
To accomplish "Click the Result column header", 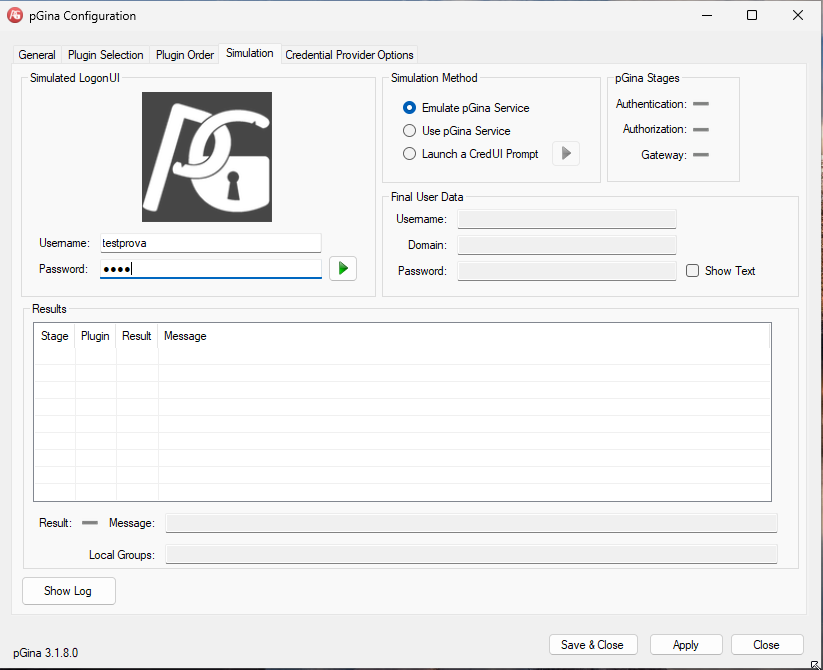I will (137, 336).
